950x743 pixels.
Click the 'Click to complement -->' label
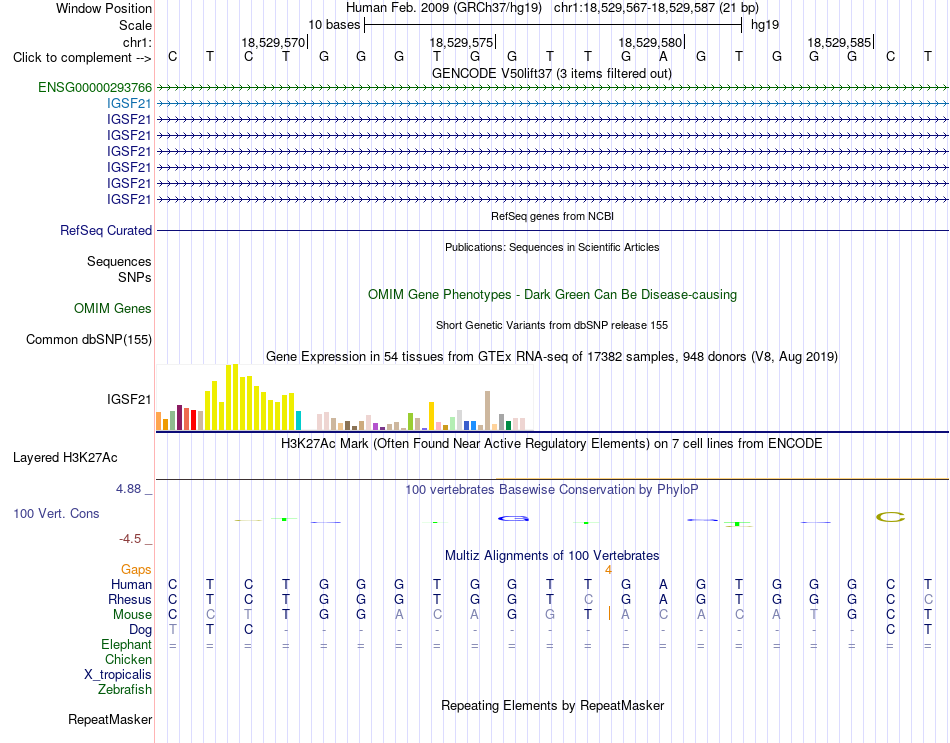pos(82,58)
